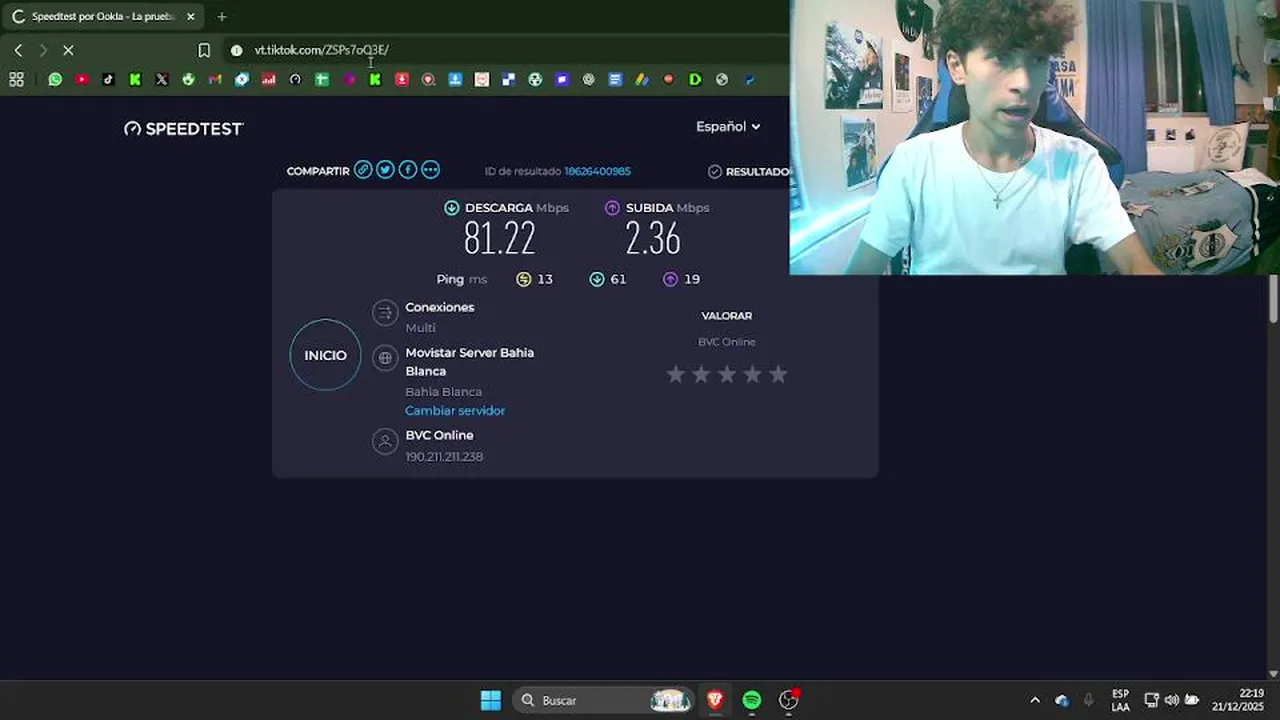Screen dimensions: 1280x720
Task: Click the download ping icon showing 61
Action: click(x=597, y=279)
